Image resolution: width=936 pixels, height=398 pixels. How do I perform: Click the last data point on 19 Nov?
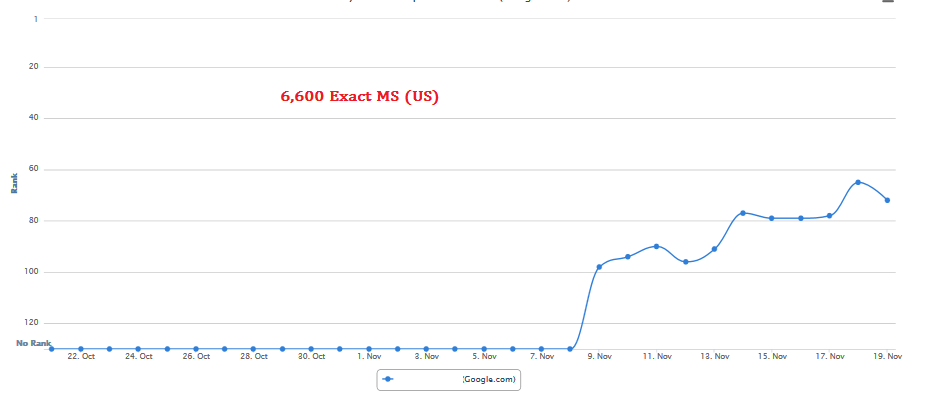[x=887, y=200]
